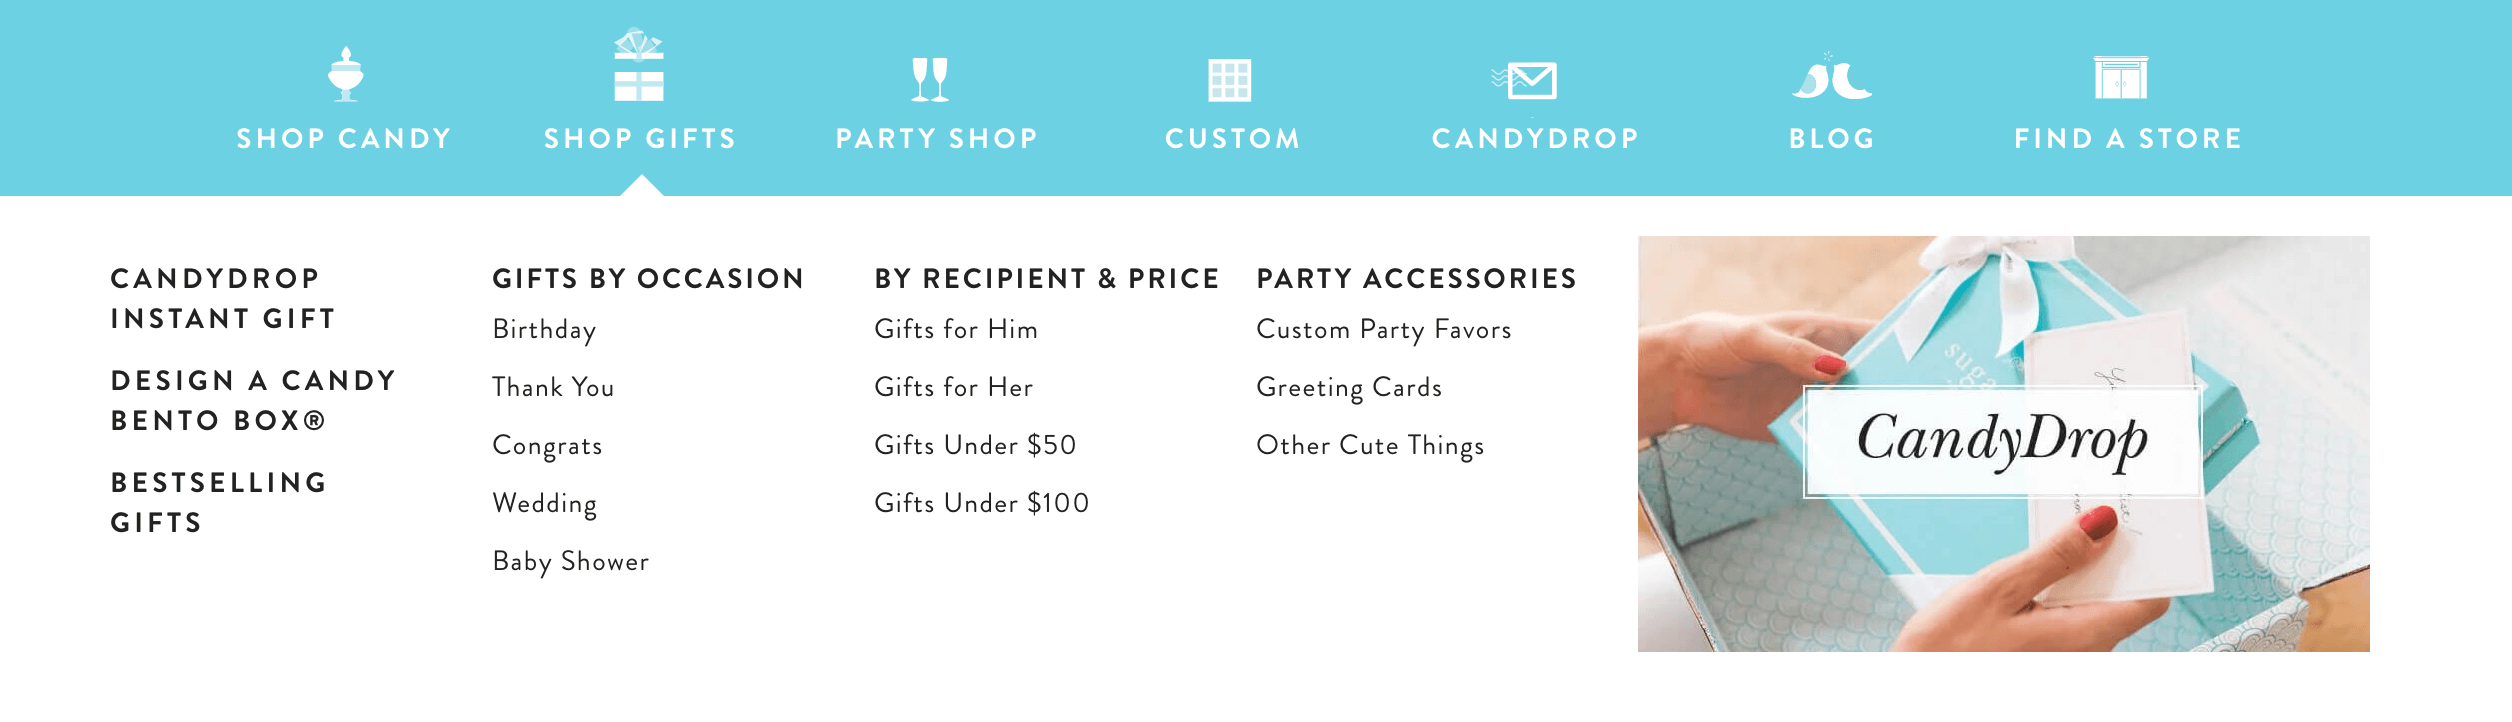Browse Gifts Under $100

tap(982, 503)
